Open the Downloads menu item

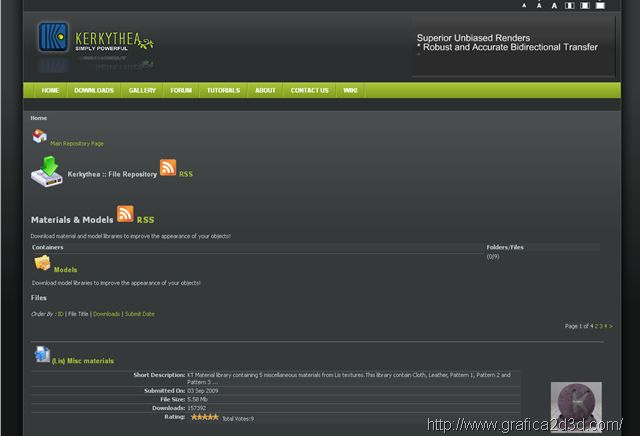[94, 90]
